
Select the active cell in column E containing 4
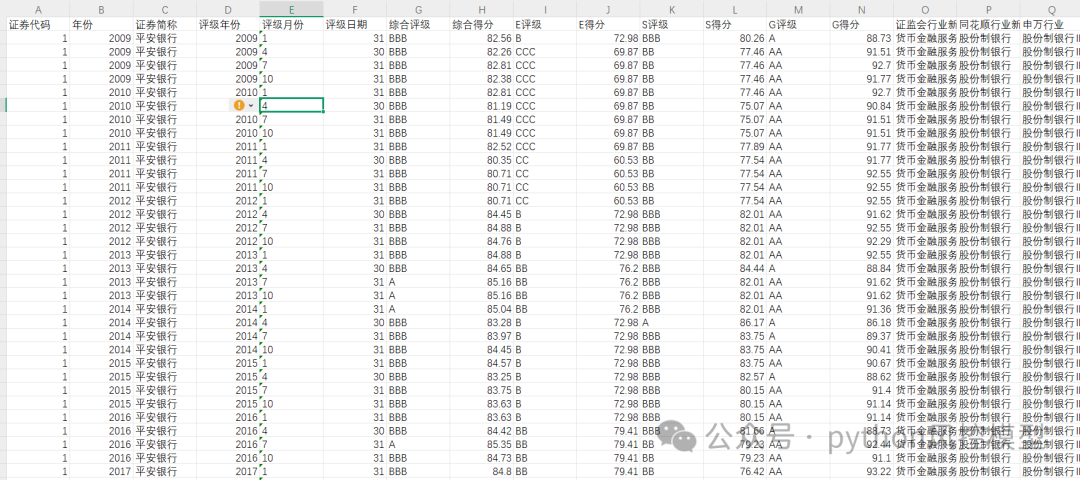(292, 105)
